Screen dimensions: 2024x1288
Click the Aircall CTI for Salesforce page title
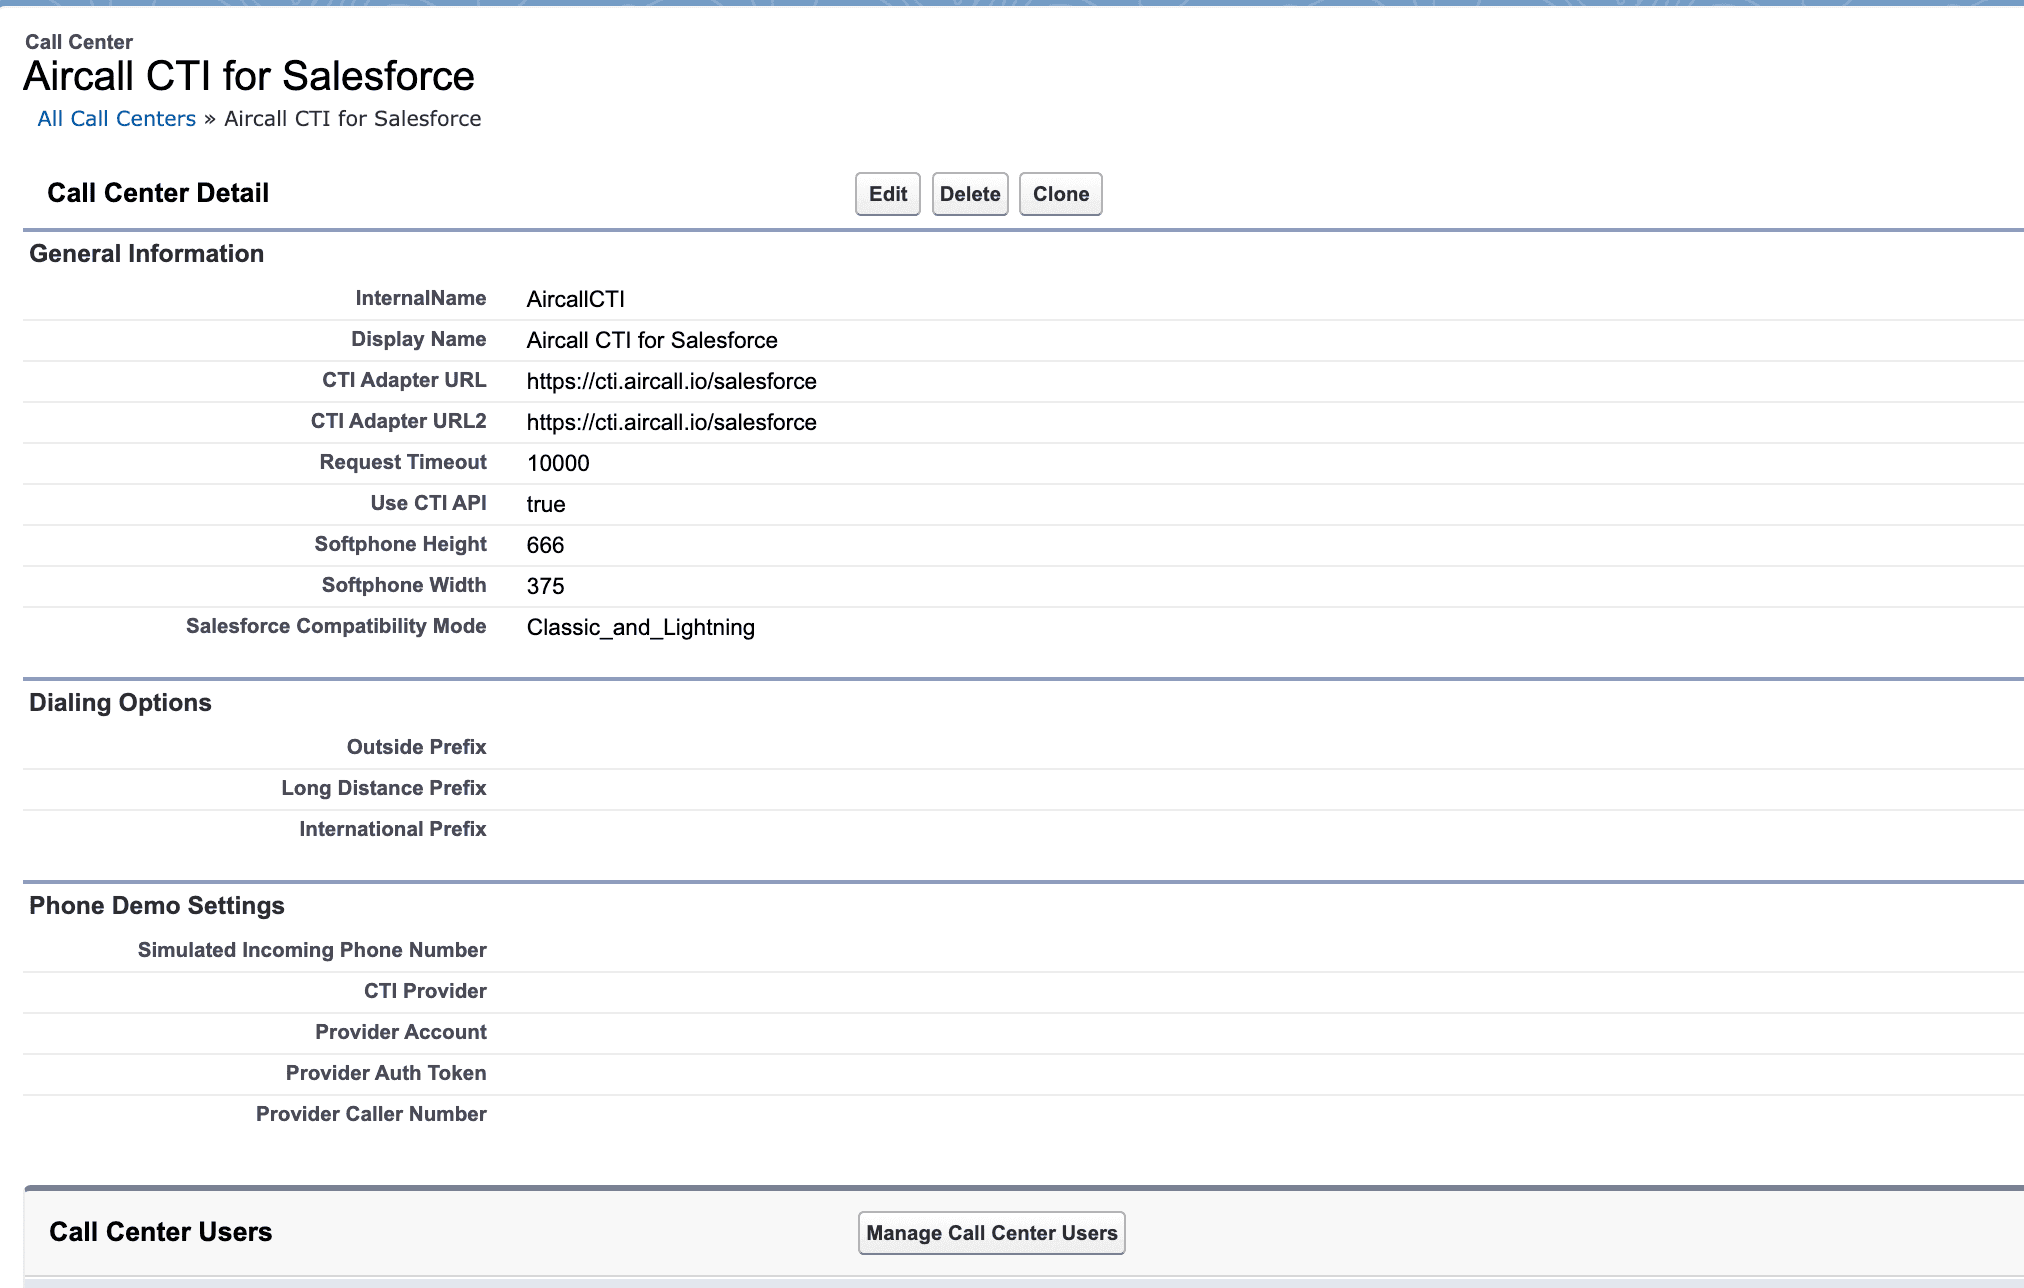pyautogui.click(x=248, y=76)
